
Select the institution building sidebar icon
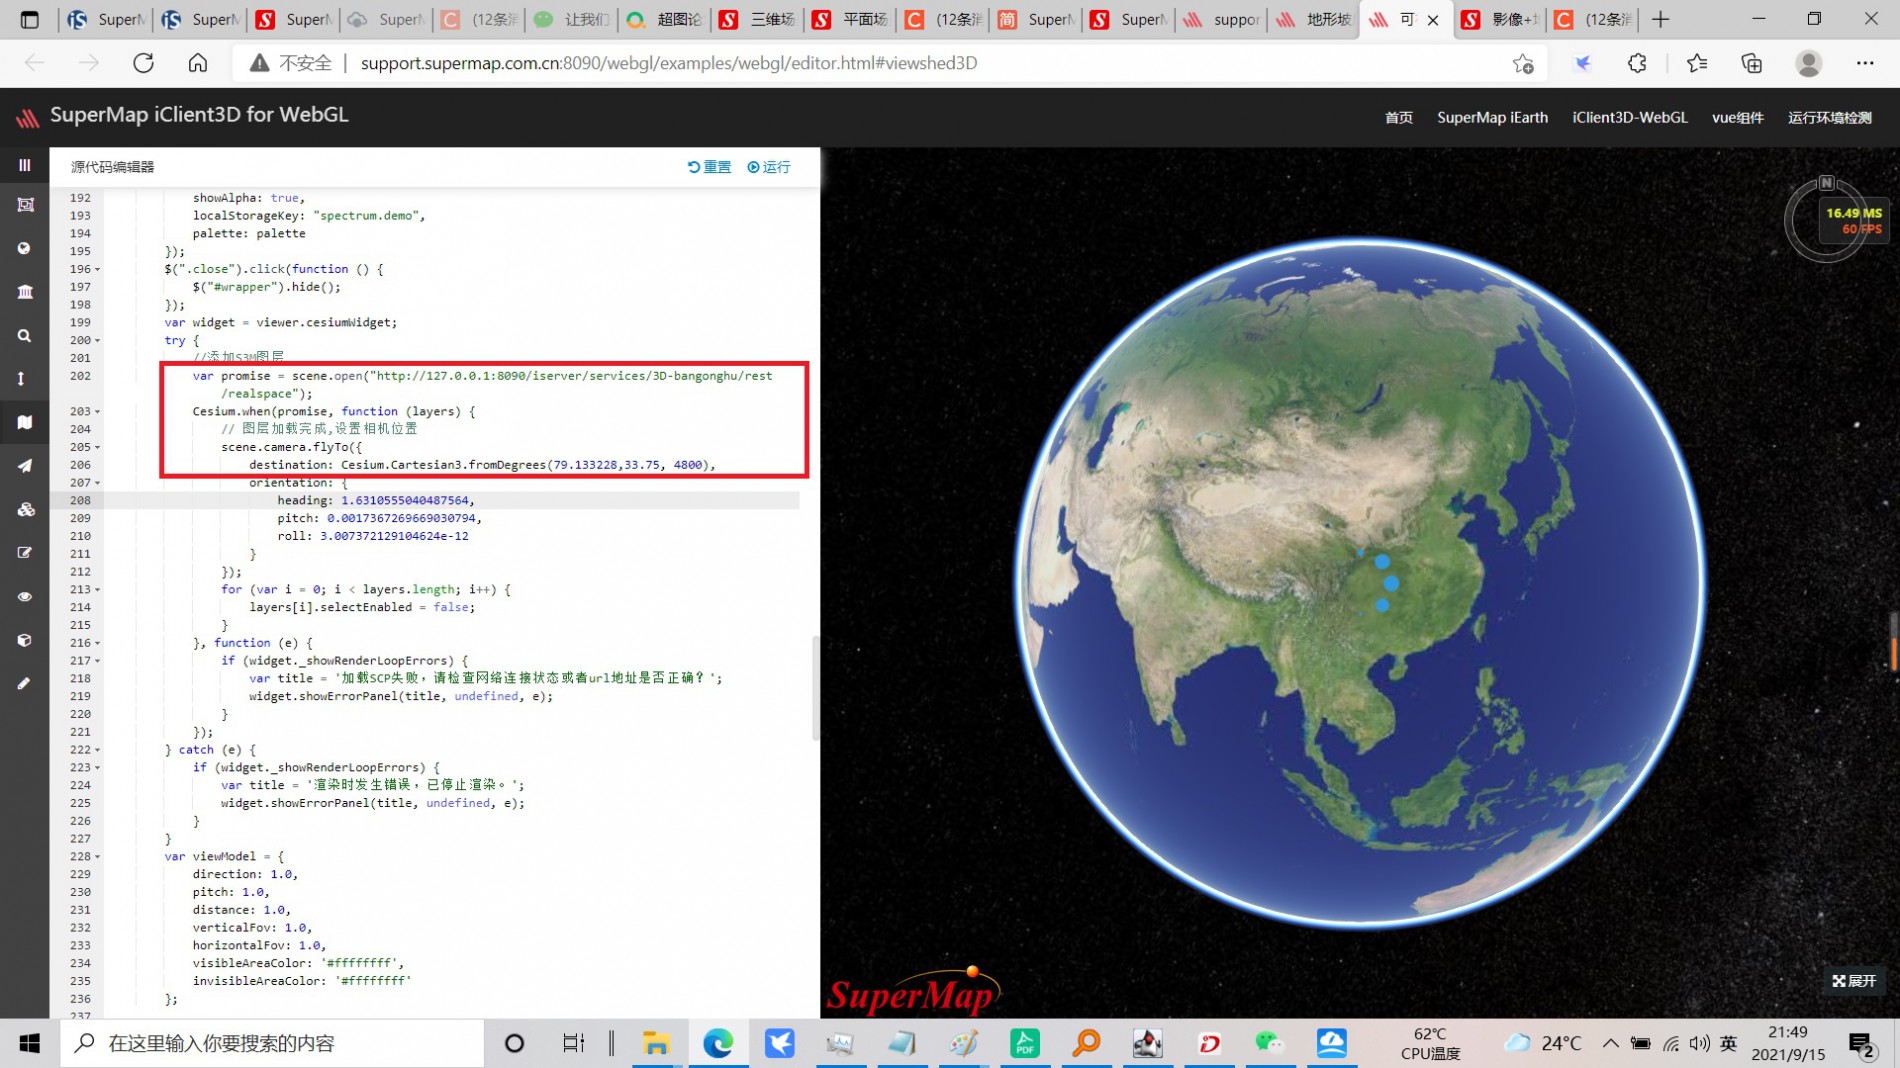(24, 292)
